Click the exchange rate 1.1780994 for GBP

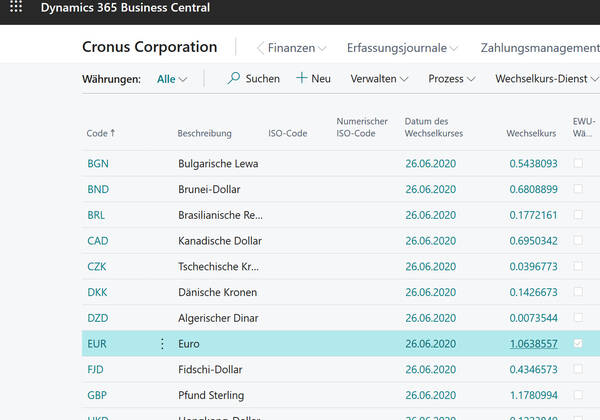[x=533, y=395]
